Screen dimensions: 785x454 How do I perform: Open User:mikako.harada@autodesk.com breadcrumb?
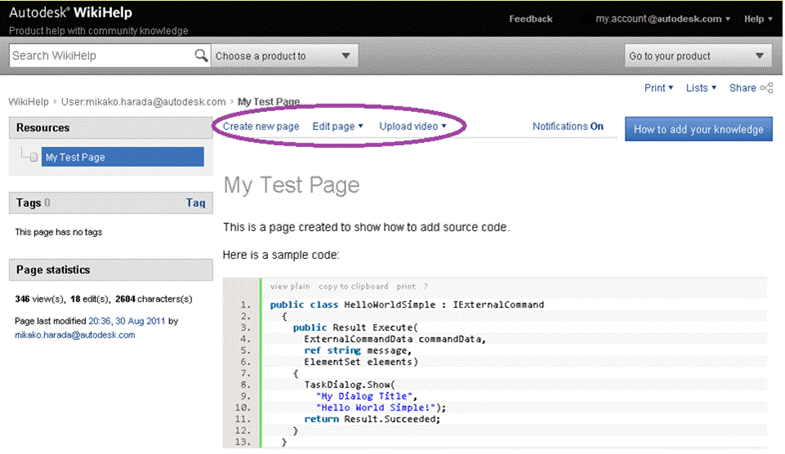point(143,102)
